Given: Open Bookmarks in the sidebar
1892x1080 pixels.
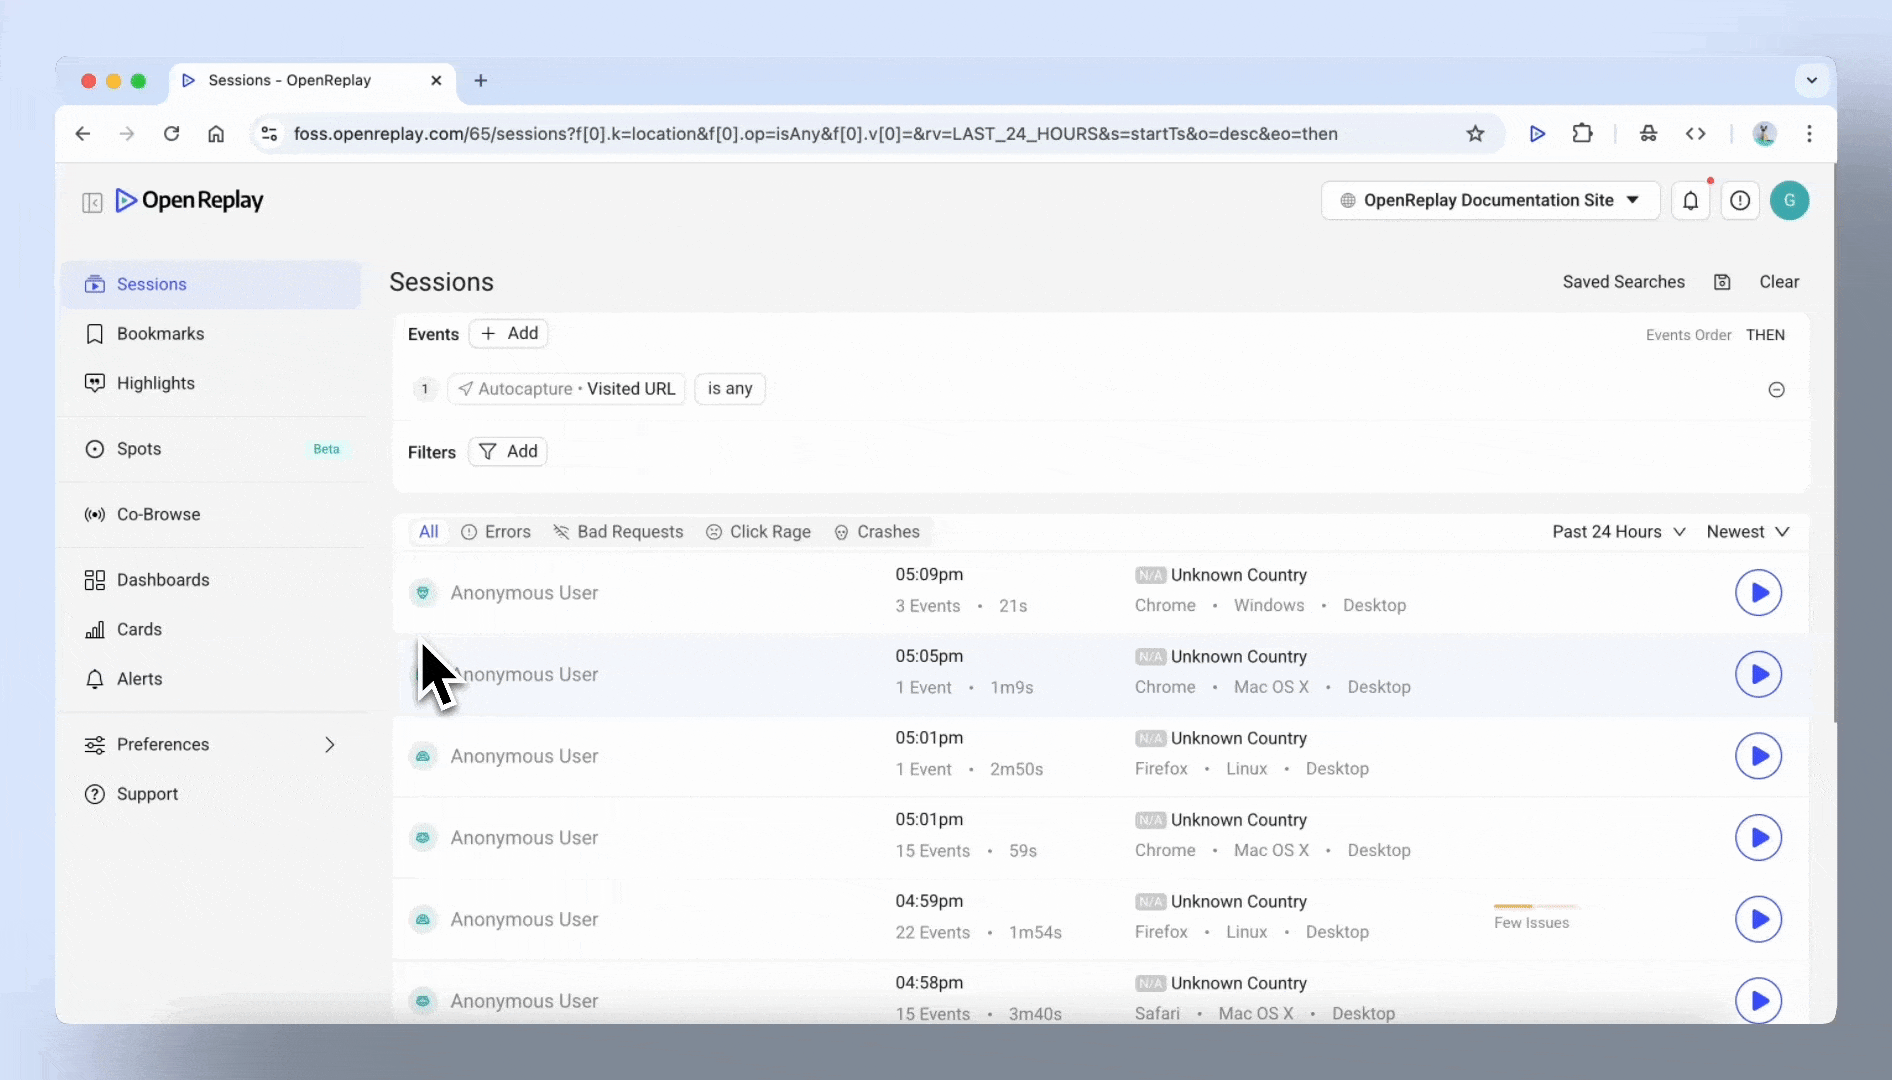Looking at the screenshot, I should (x=211, y=334).
